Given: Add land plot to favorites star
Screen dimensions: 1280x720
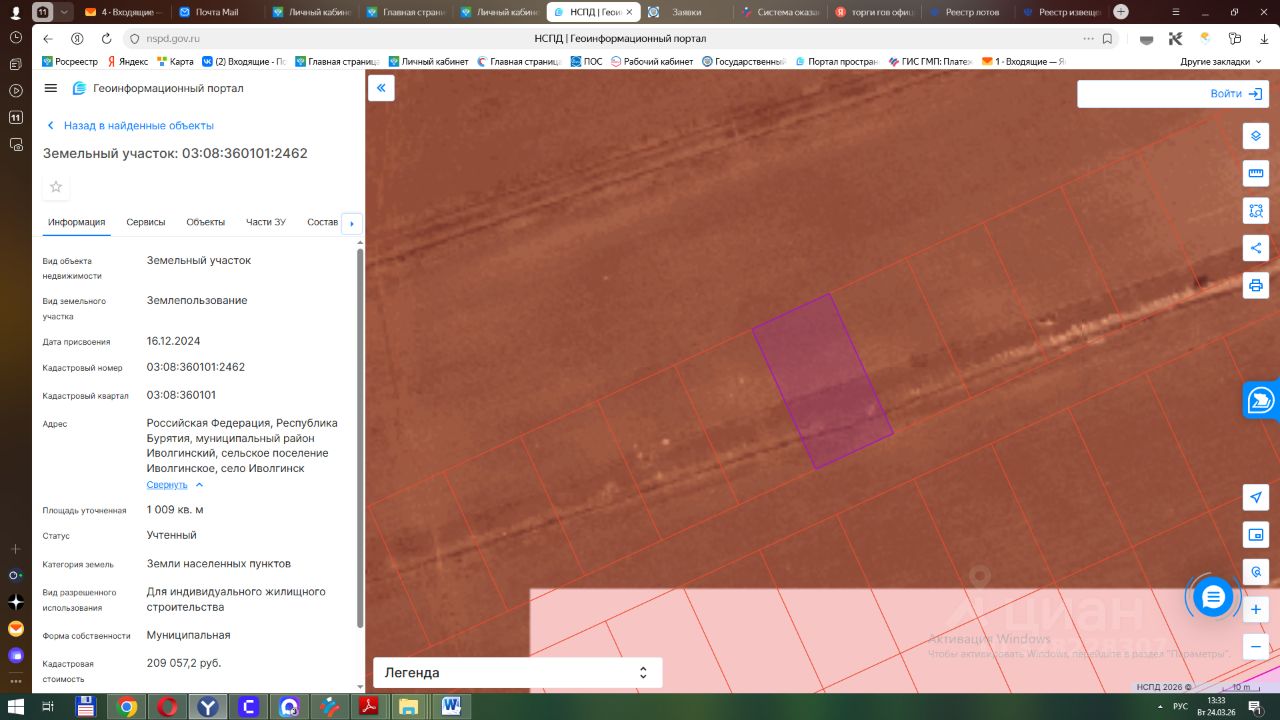Looking at the screenshot, I should [x=56, y=187].
